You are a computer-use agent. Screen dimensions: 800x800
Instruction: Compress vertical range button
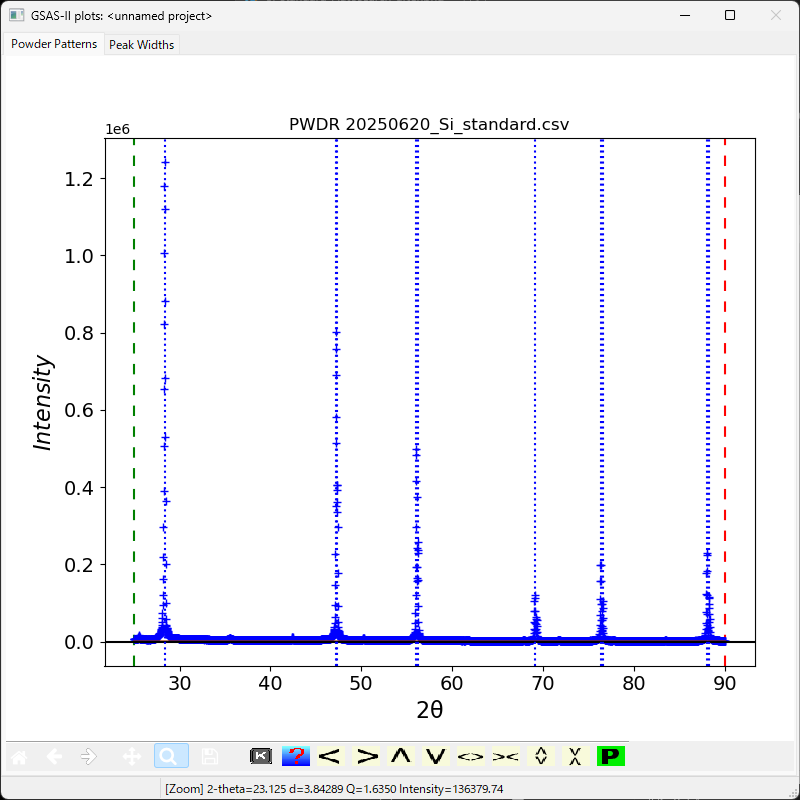[x=574, y=757]
